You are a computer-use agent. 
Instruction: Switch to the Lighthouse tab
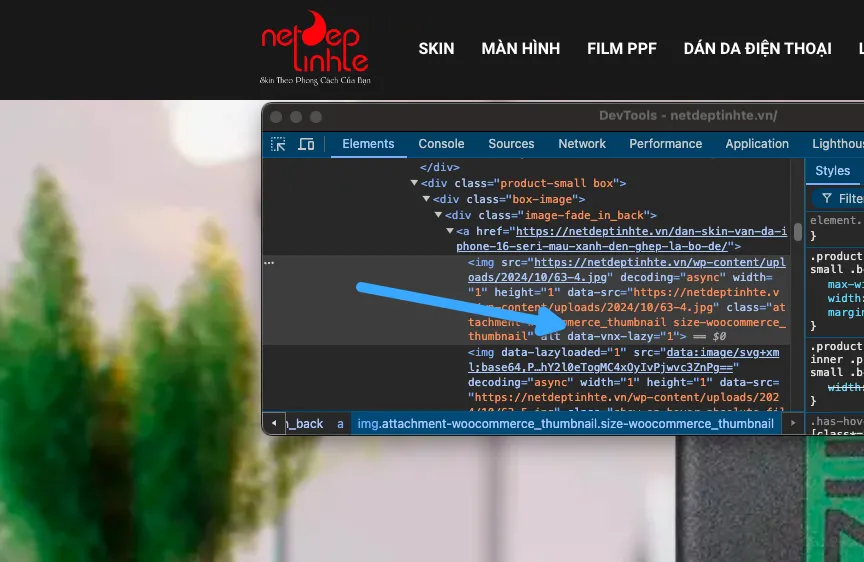(838, 144)
